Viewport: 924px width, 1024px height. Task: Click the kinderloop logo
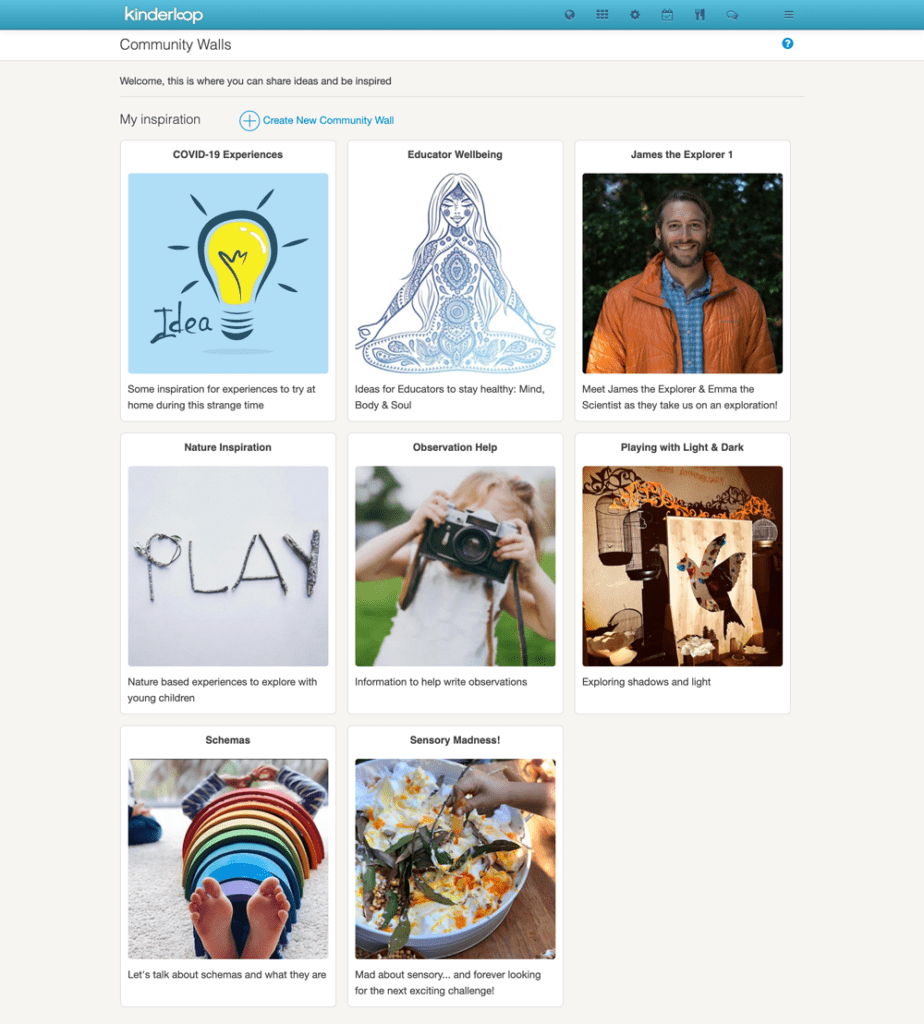tap(164, 14)
